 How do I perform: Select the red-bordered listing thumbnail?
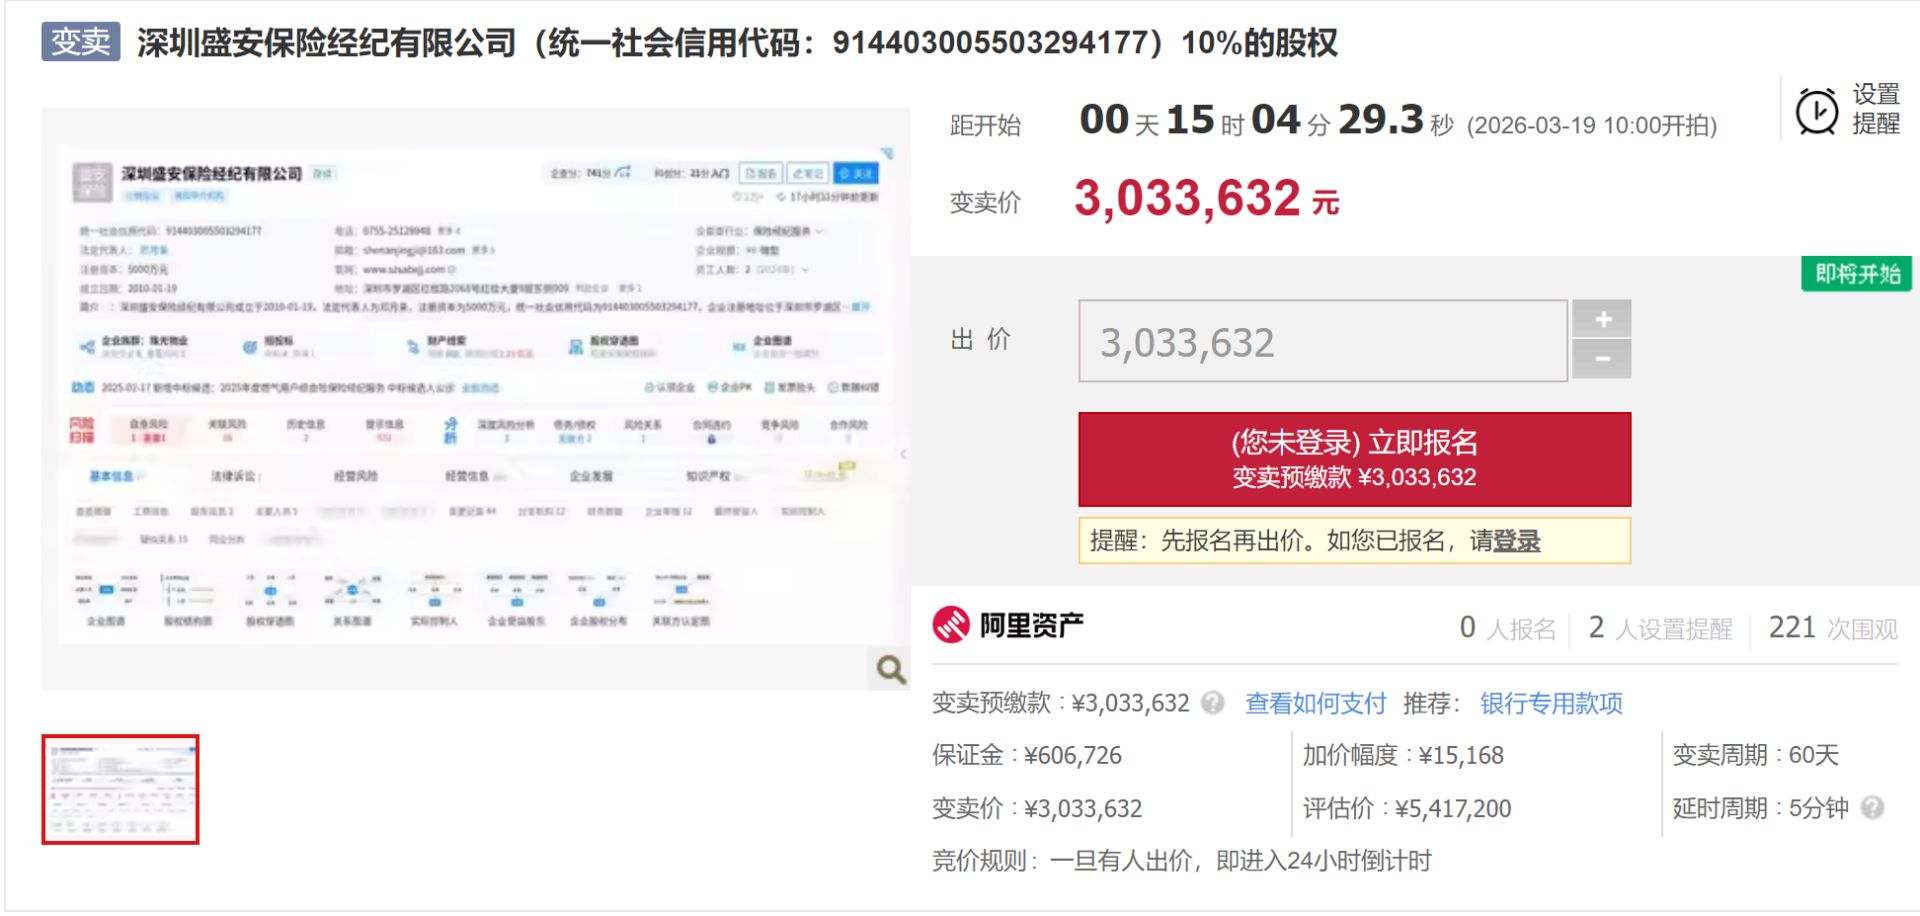point(119,791)
